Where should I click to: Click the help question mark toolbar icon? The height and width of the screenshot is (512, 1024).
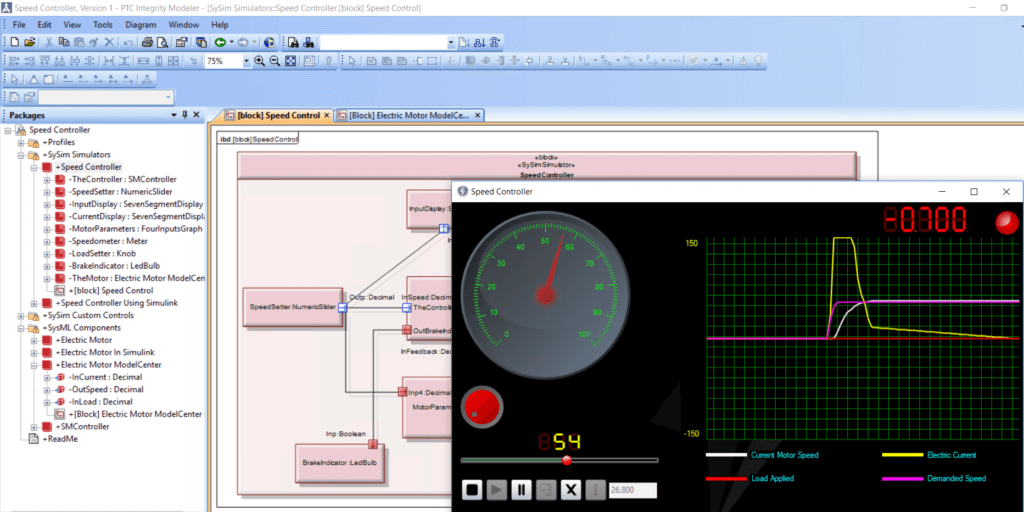tap(328, 61)
